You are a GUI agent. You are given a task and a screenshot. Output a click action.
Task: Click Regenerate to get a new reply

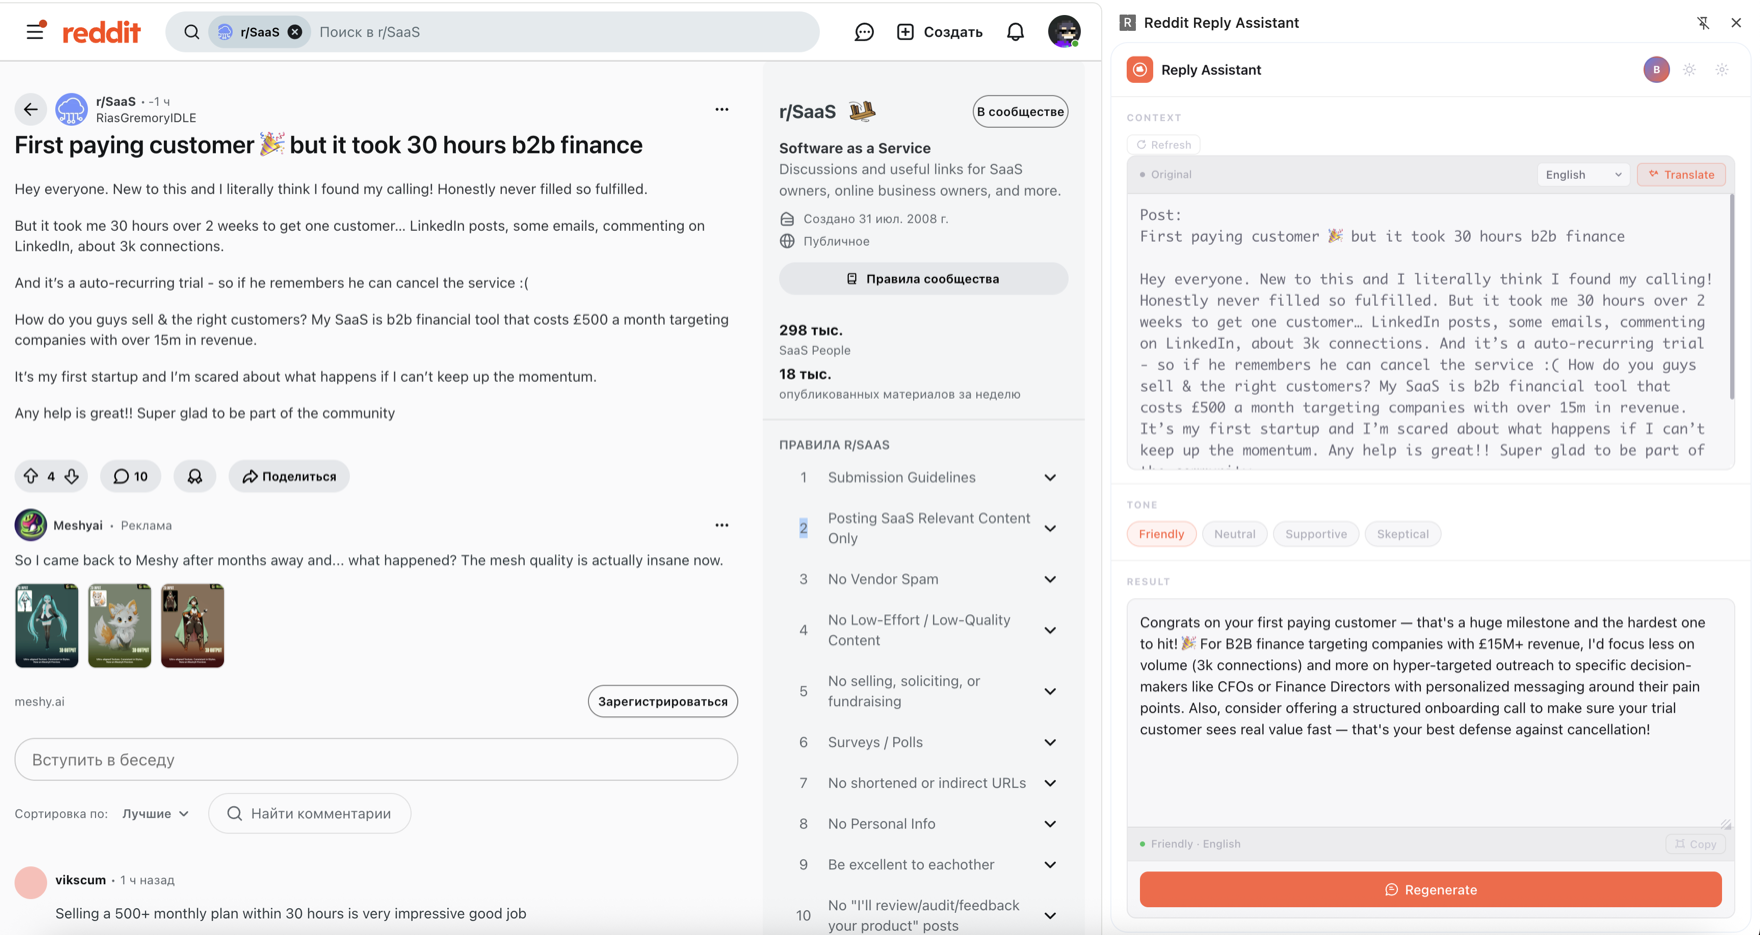tap(1430, 889)
